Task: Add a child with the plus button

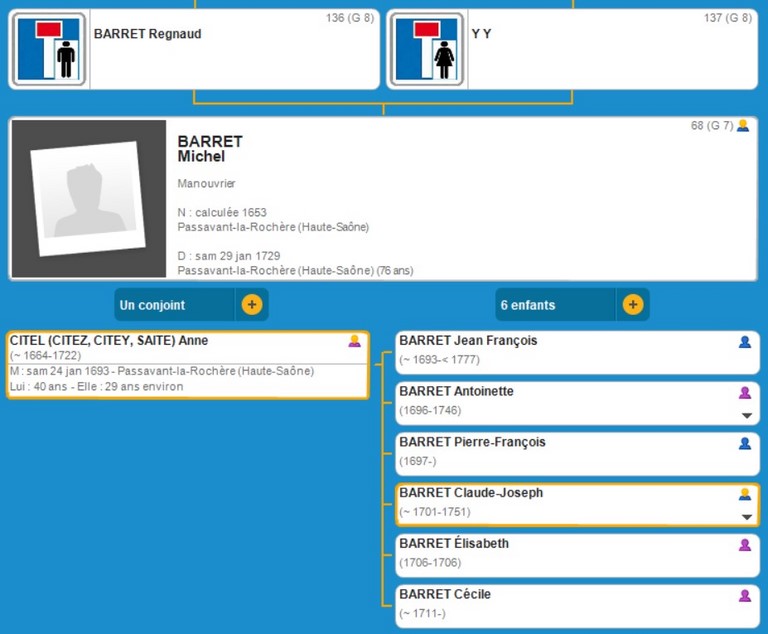Action: [633, 305]
